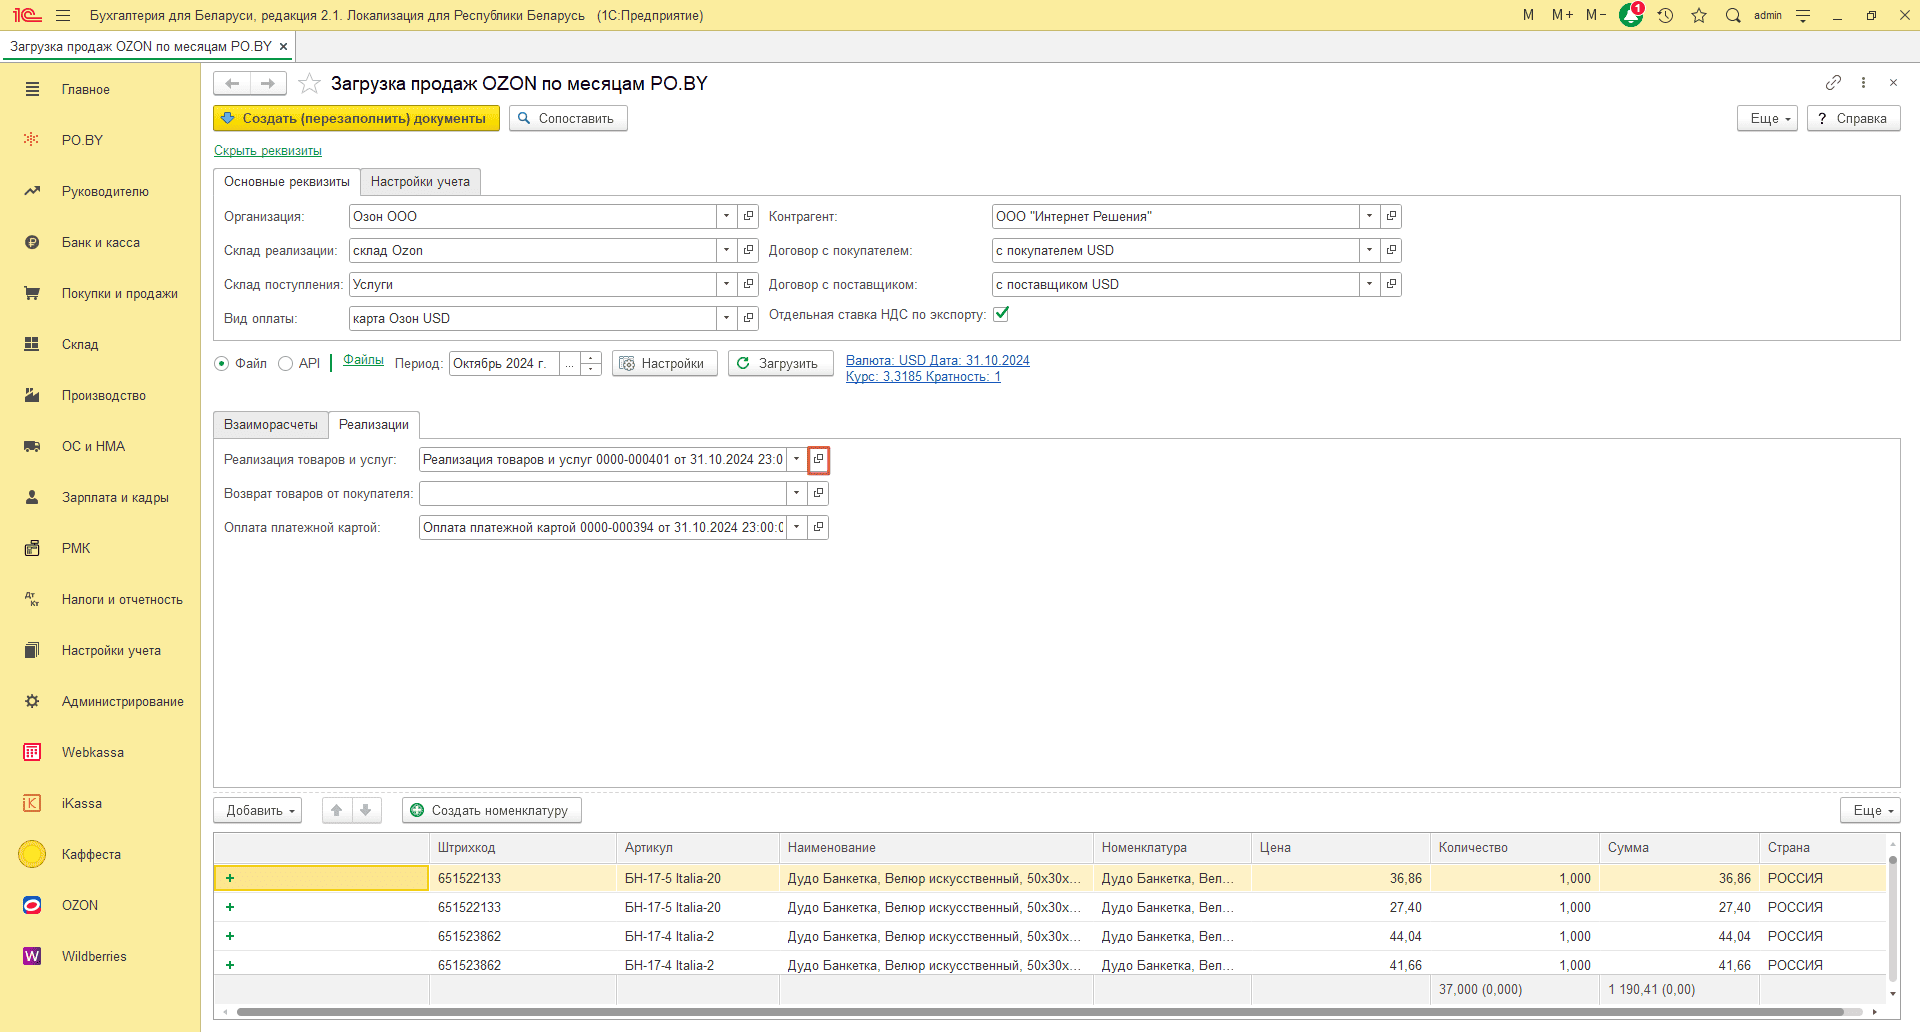Open Возврат товаров от покупателя open icon
The height and width of the screenshot is (1032, 1920).
click(818, 493)
